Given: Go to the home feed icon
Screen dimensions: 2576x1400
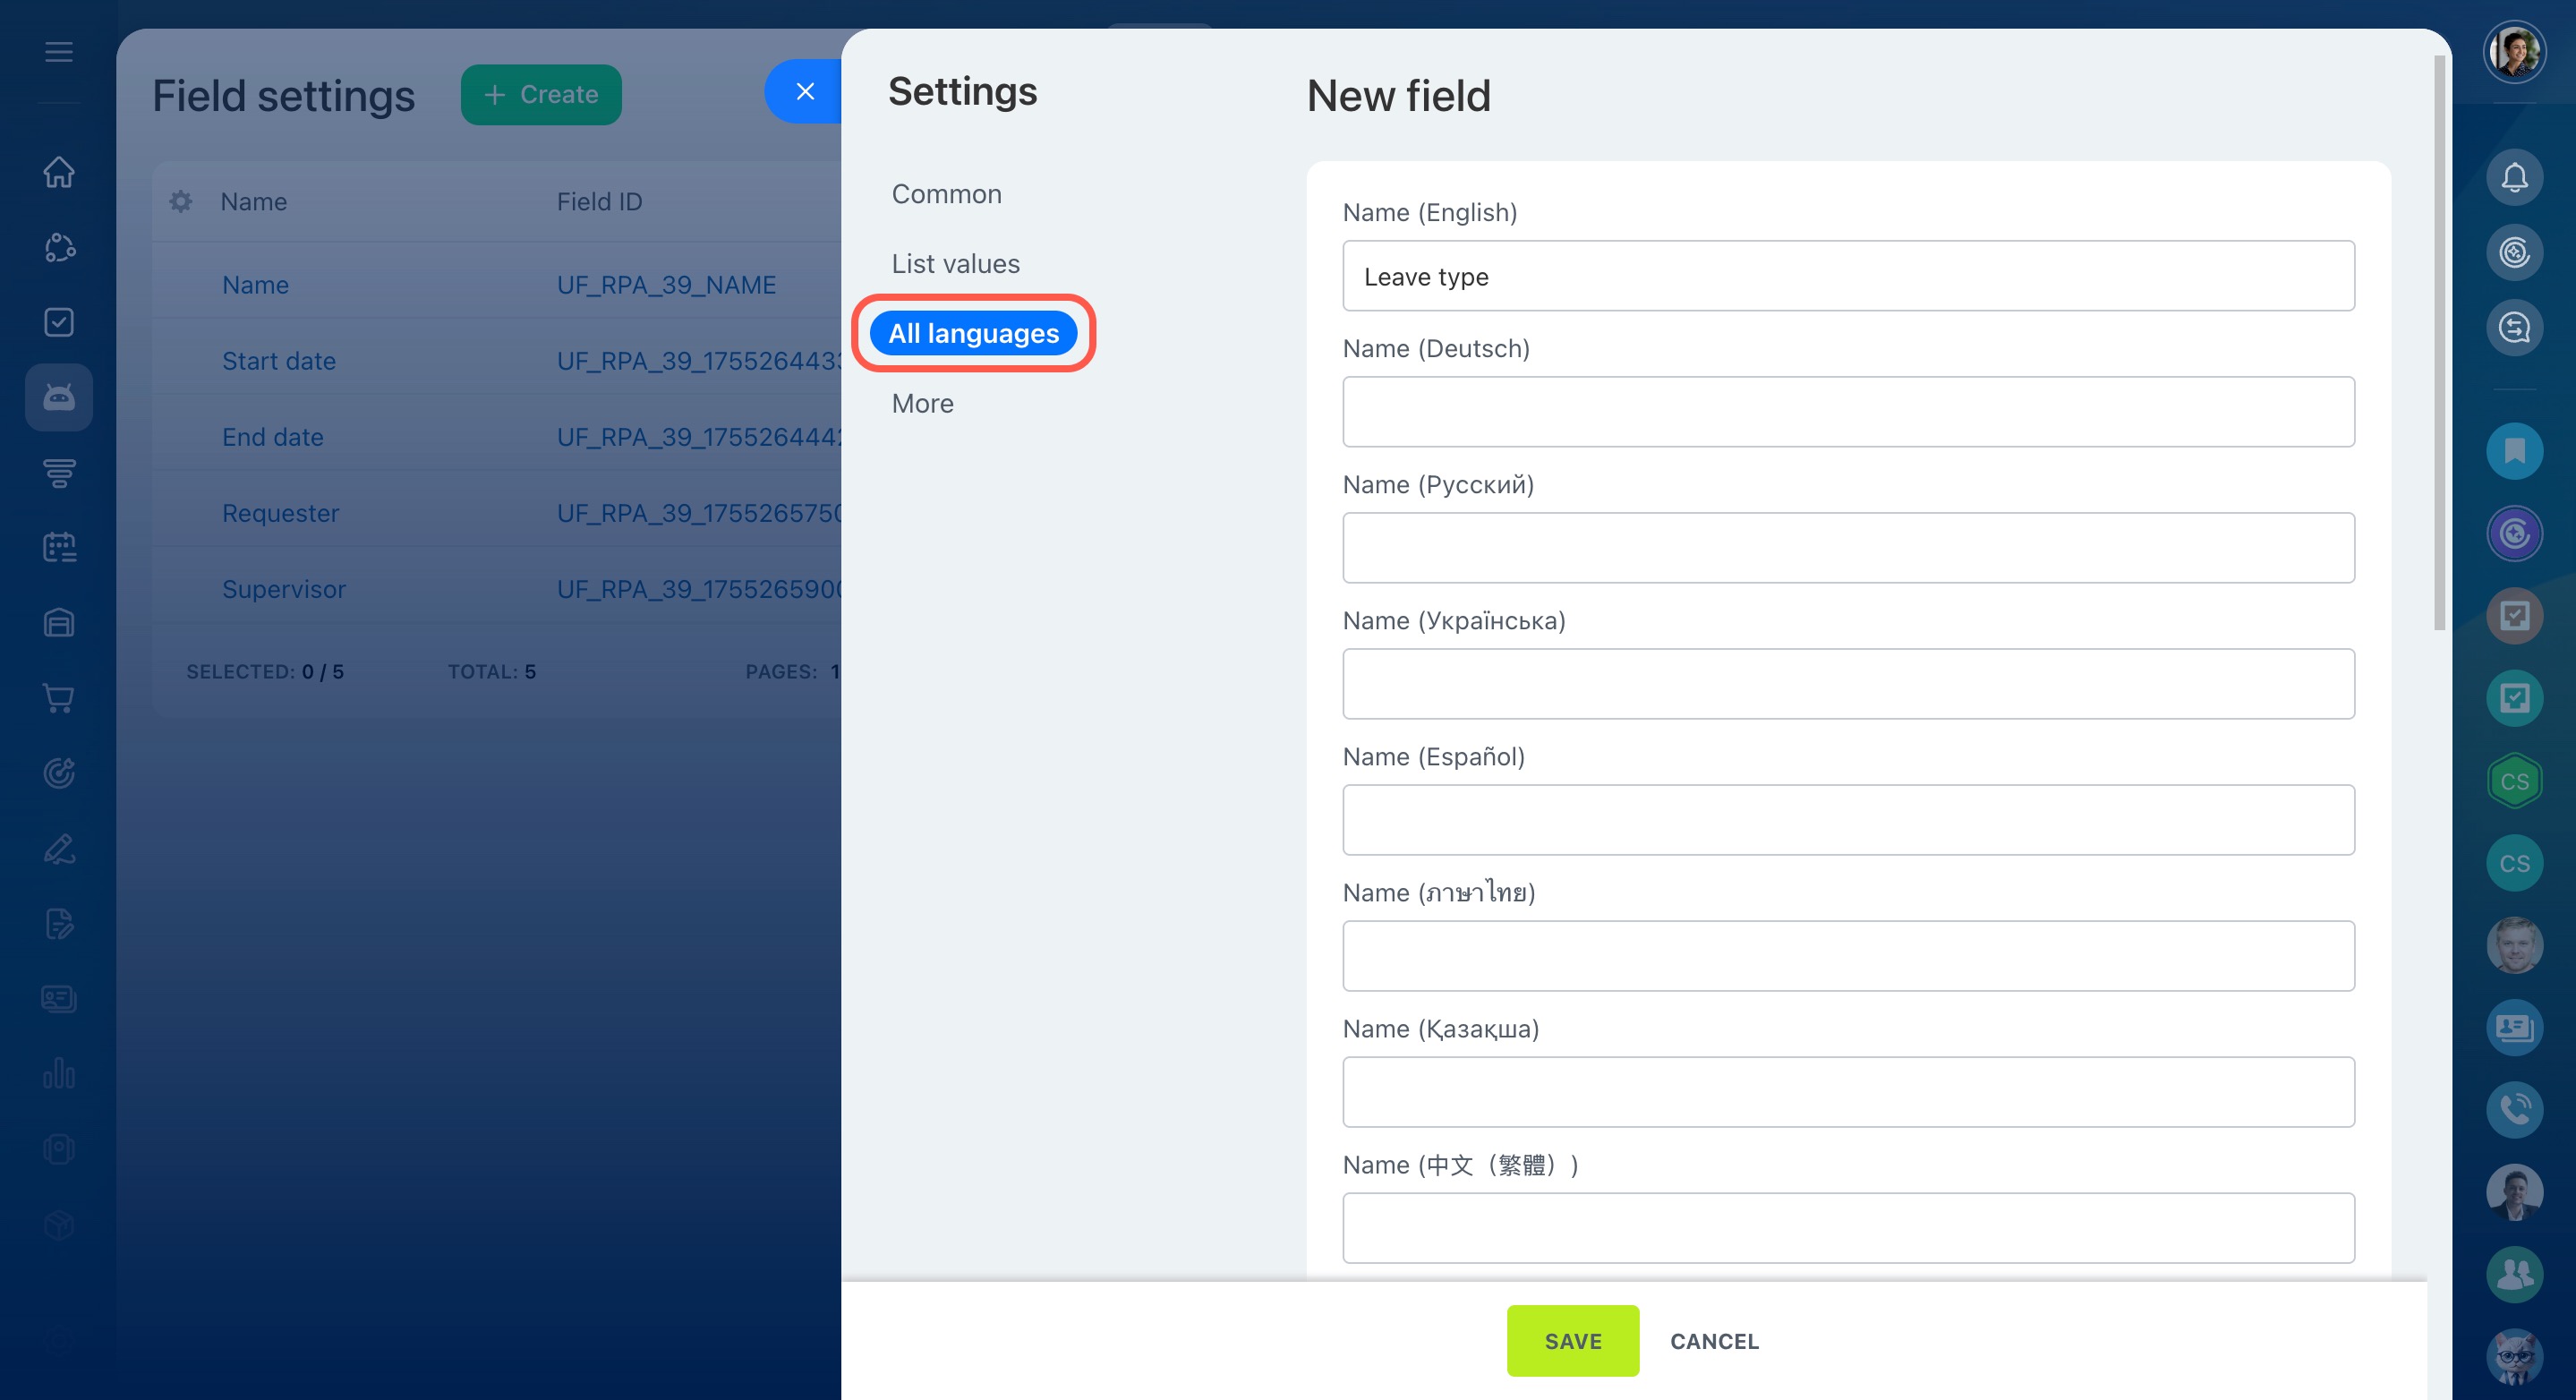Looking at the screenshot, I should coord(59,172).
